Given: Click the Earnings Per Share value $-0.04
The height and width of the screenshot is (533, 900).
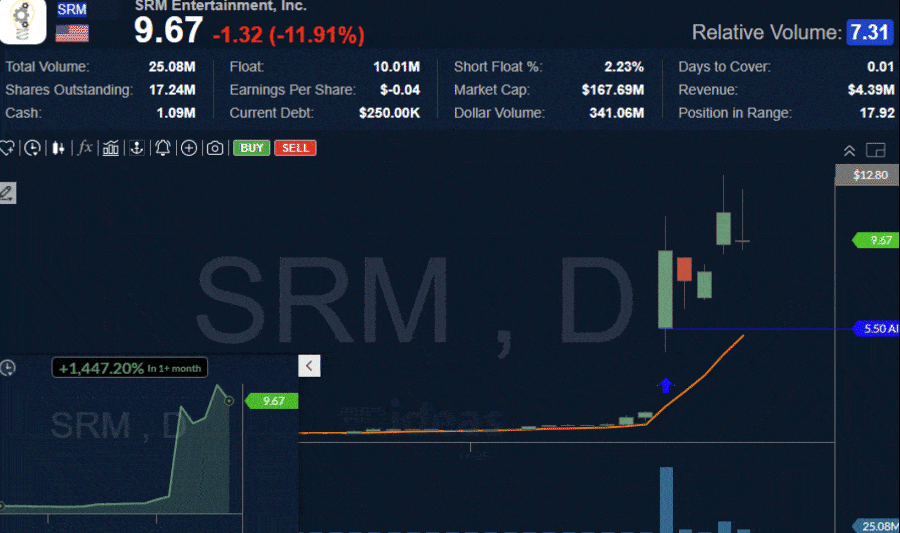Looking at the screenshot, I should pos(400,90).
